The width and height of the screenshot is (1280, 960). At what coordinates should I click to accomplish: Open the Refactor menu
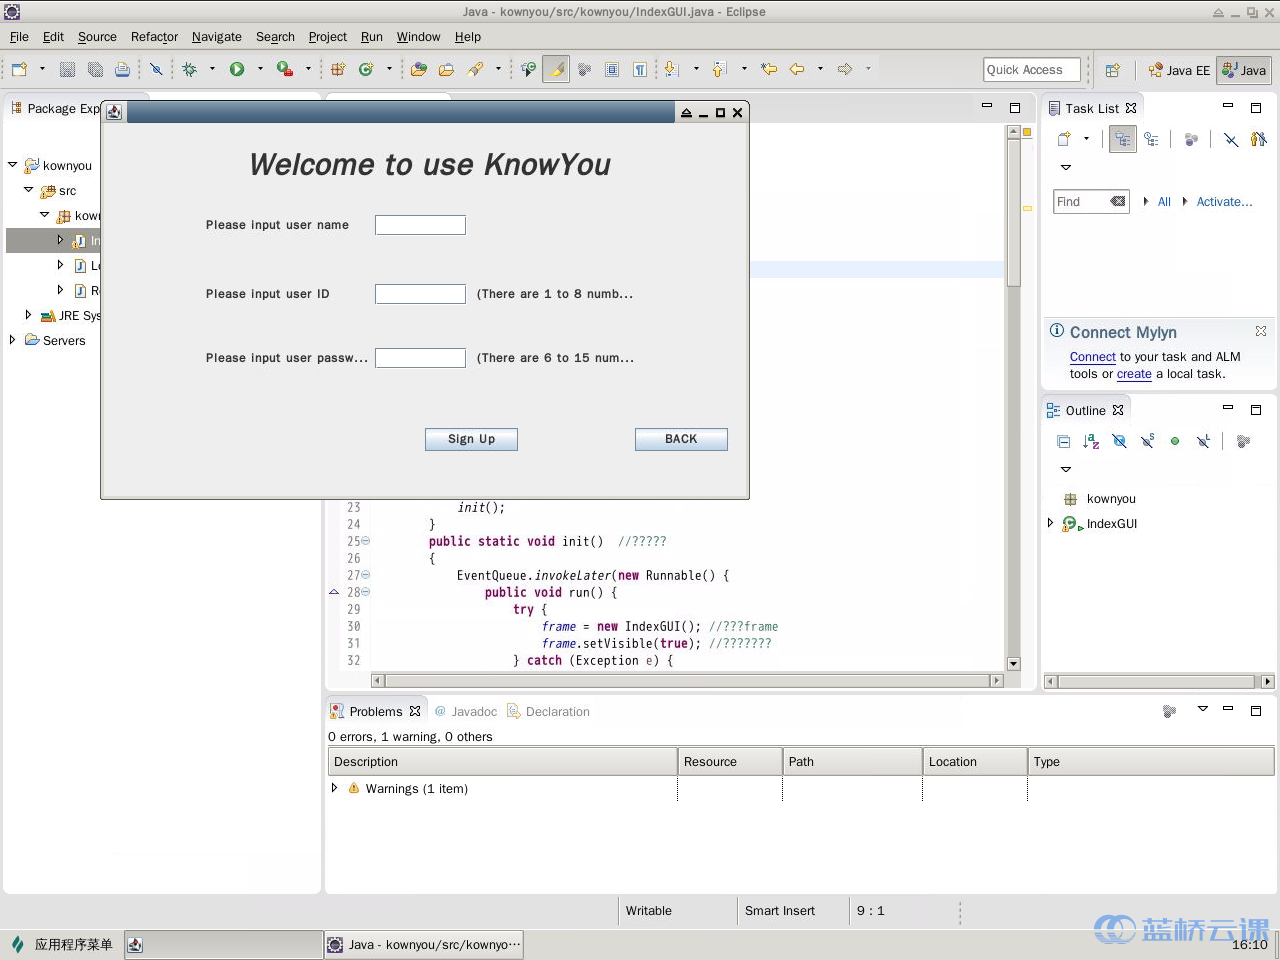pos(154,37)
